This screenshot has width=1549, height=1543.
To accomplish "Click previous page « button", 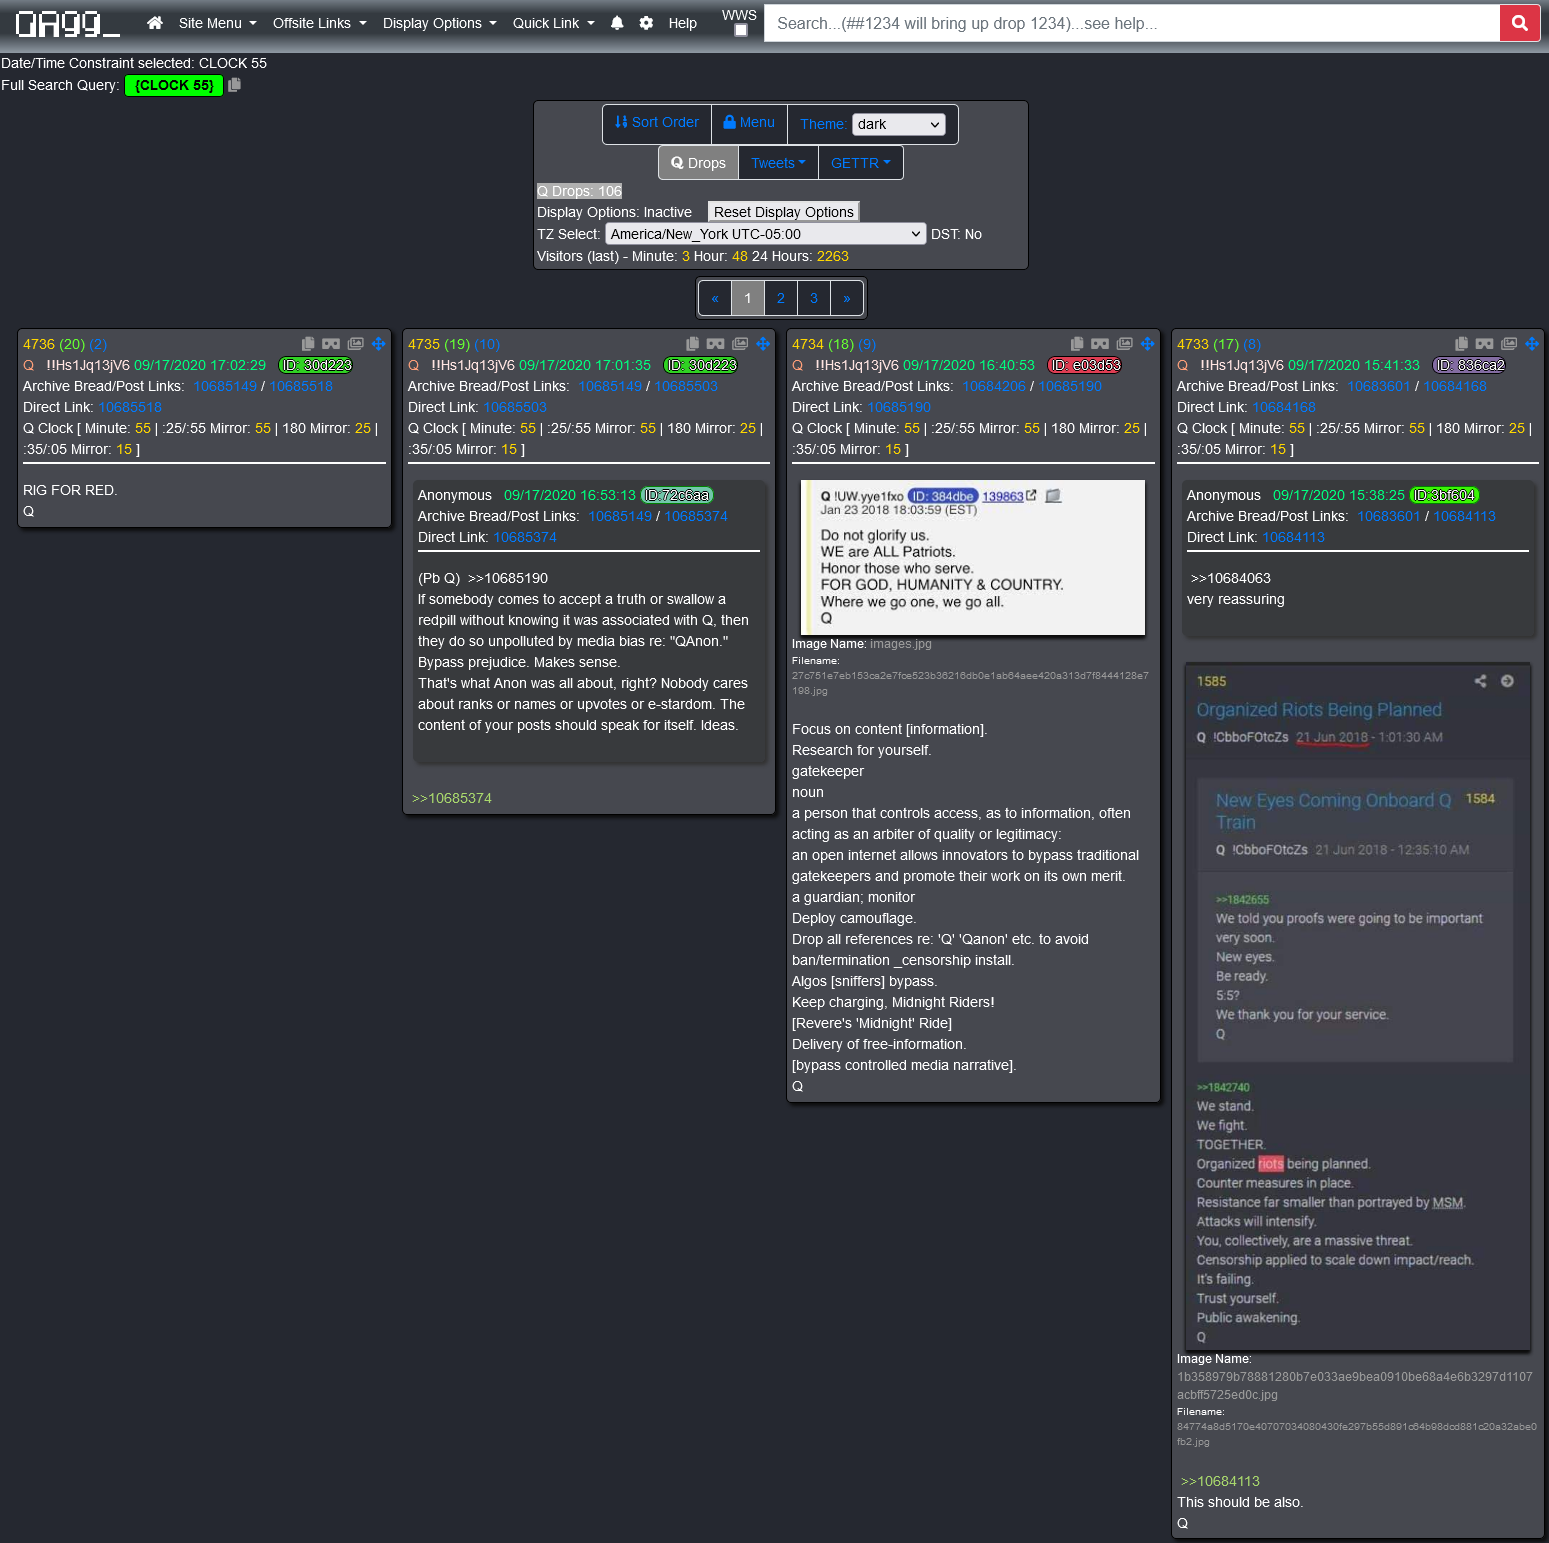I will coord(715,298).
